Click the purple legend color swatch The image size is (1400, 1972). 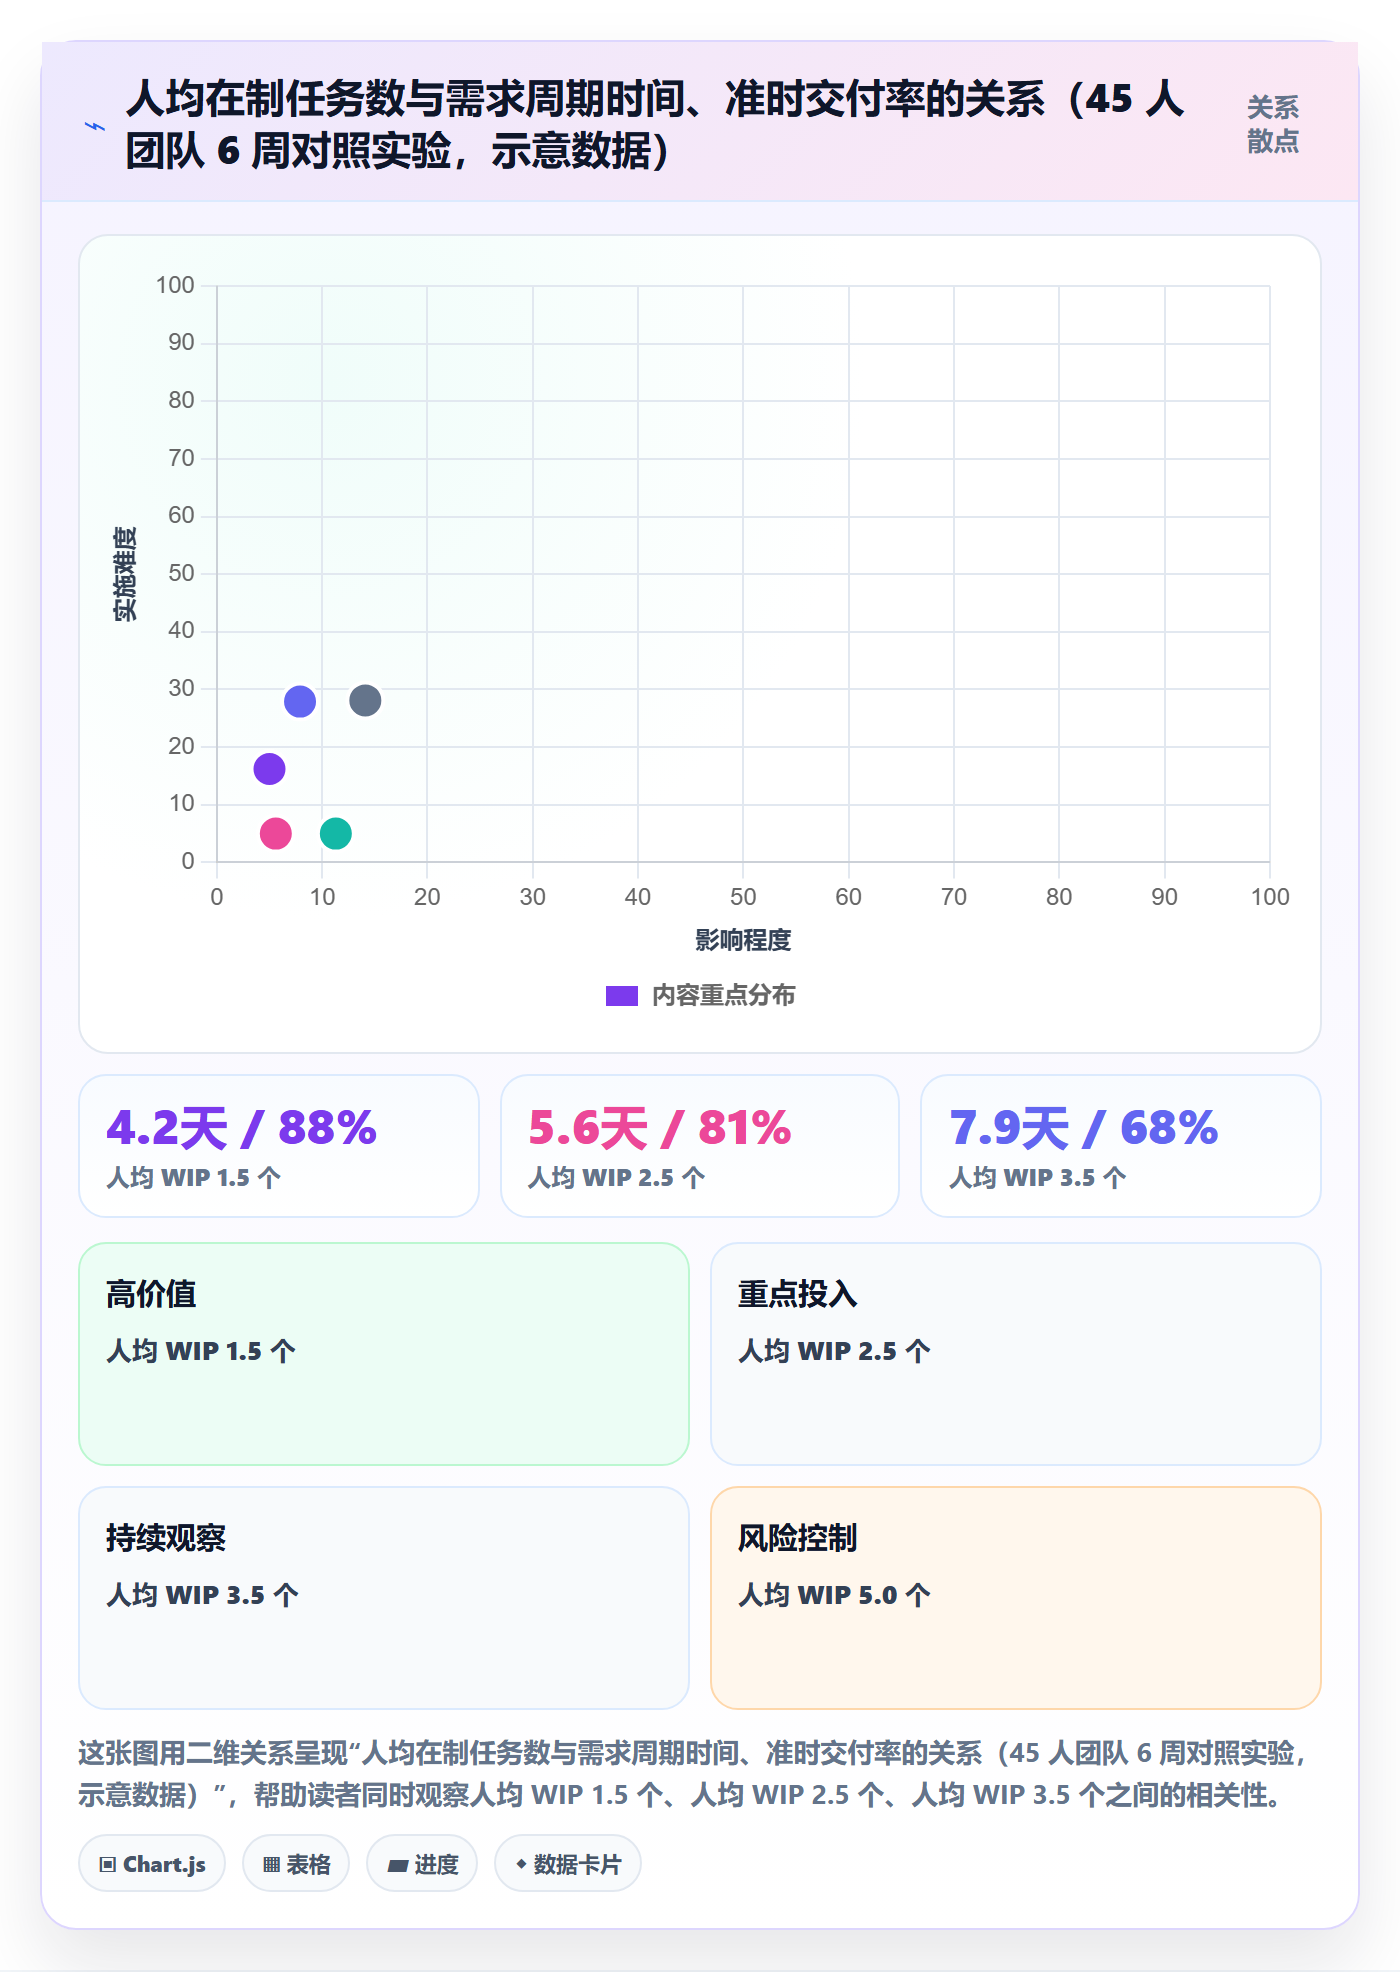(x=621, y=996)
